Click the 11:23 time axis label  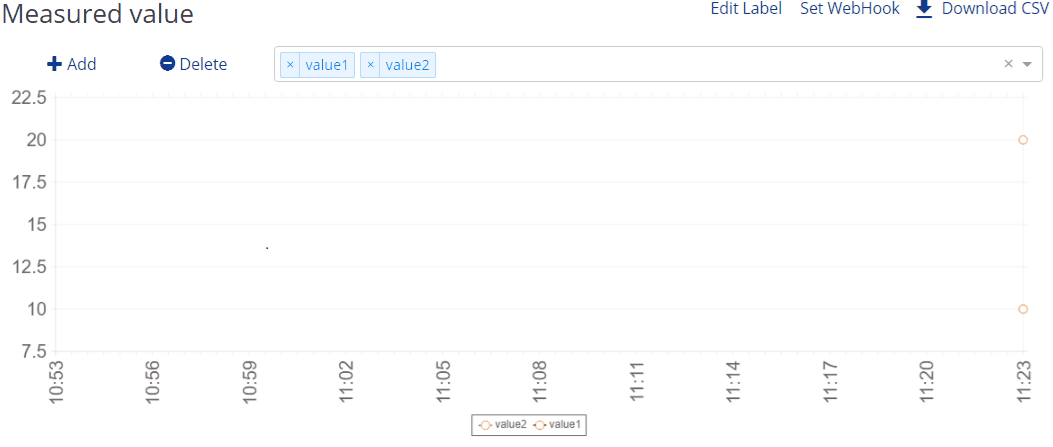1023,382
